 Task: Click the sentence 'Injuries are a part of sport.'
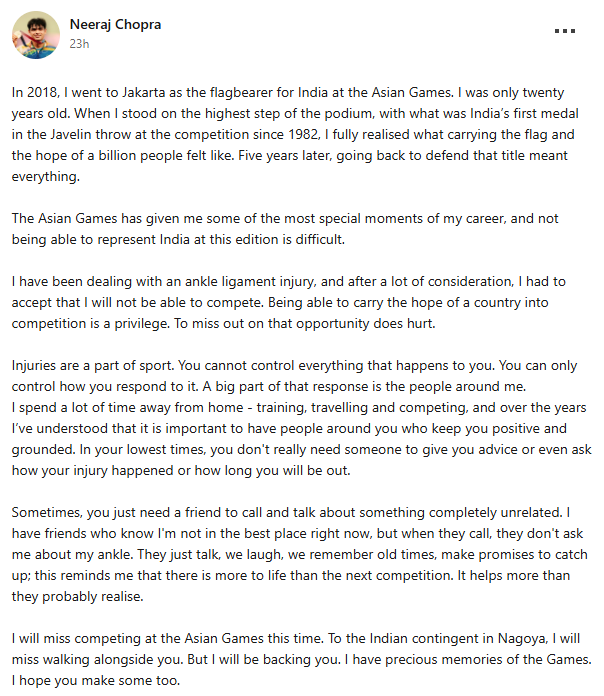click(x=93, y=366)
